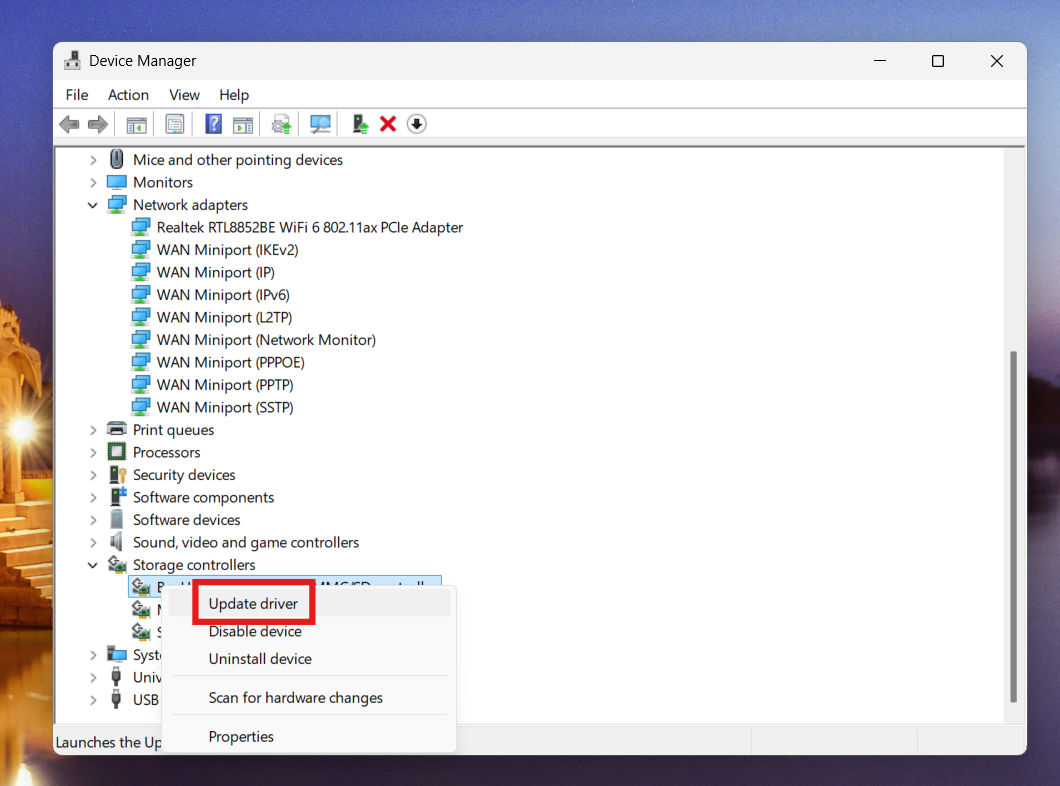Collapse the Network adapters category
This screenshot has width=1060, height=786.
[93, 204]
